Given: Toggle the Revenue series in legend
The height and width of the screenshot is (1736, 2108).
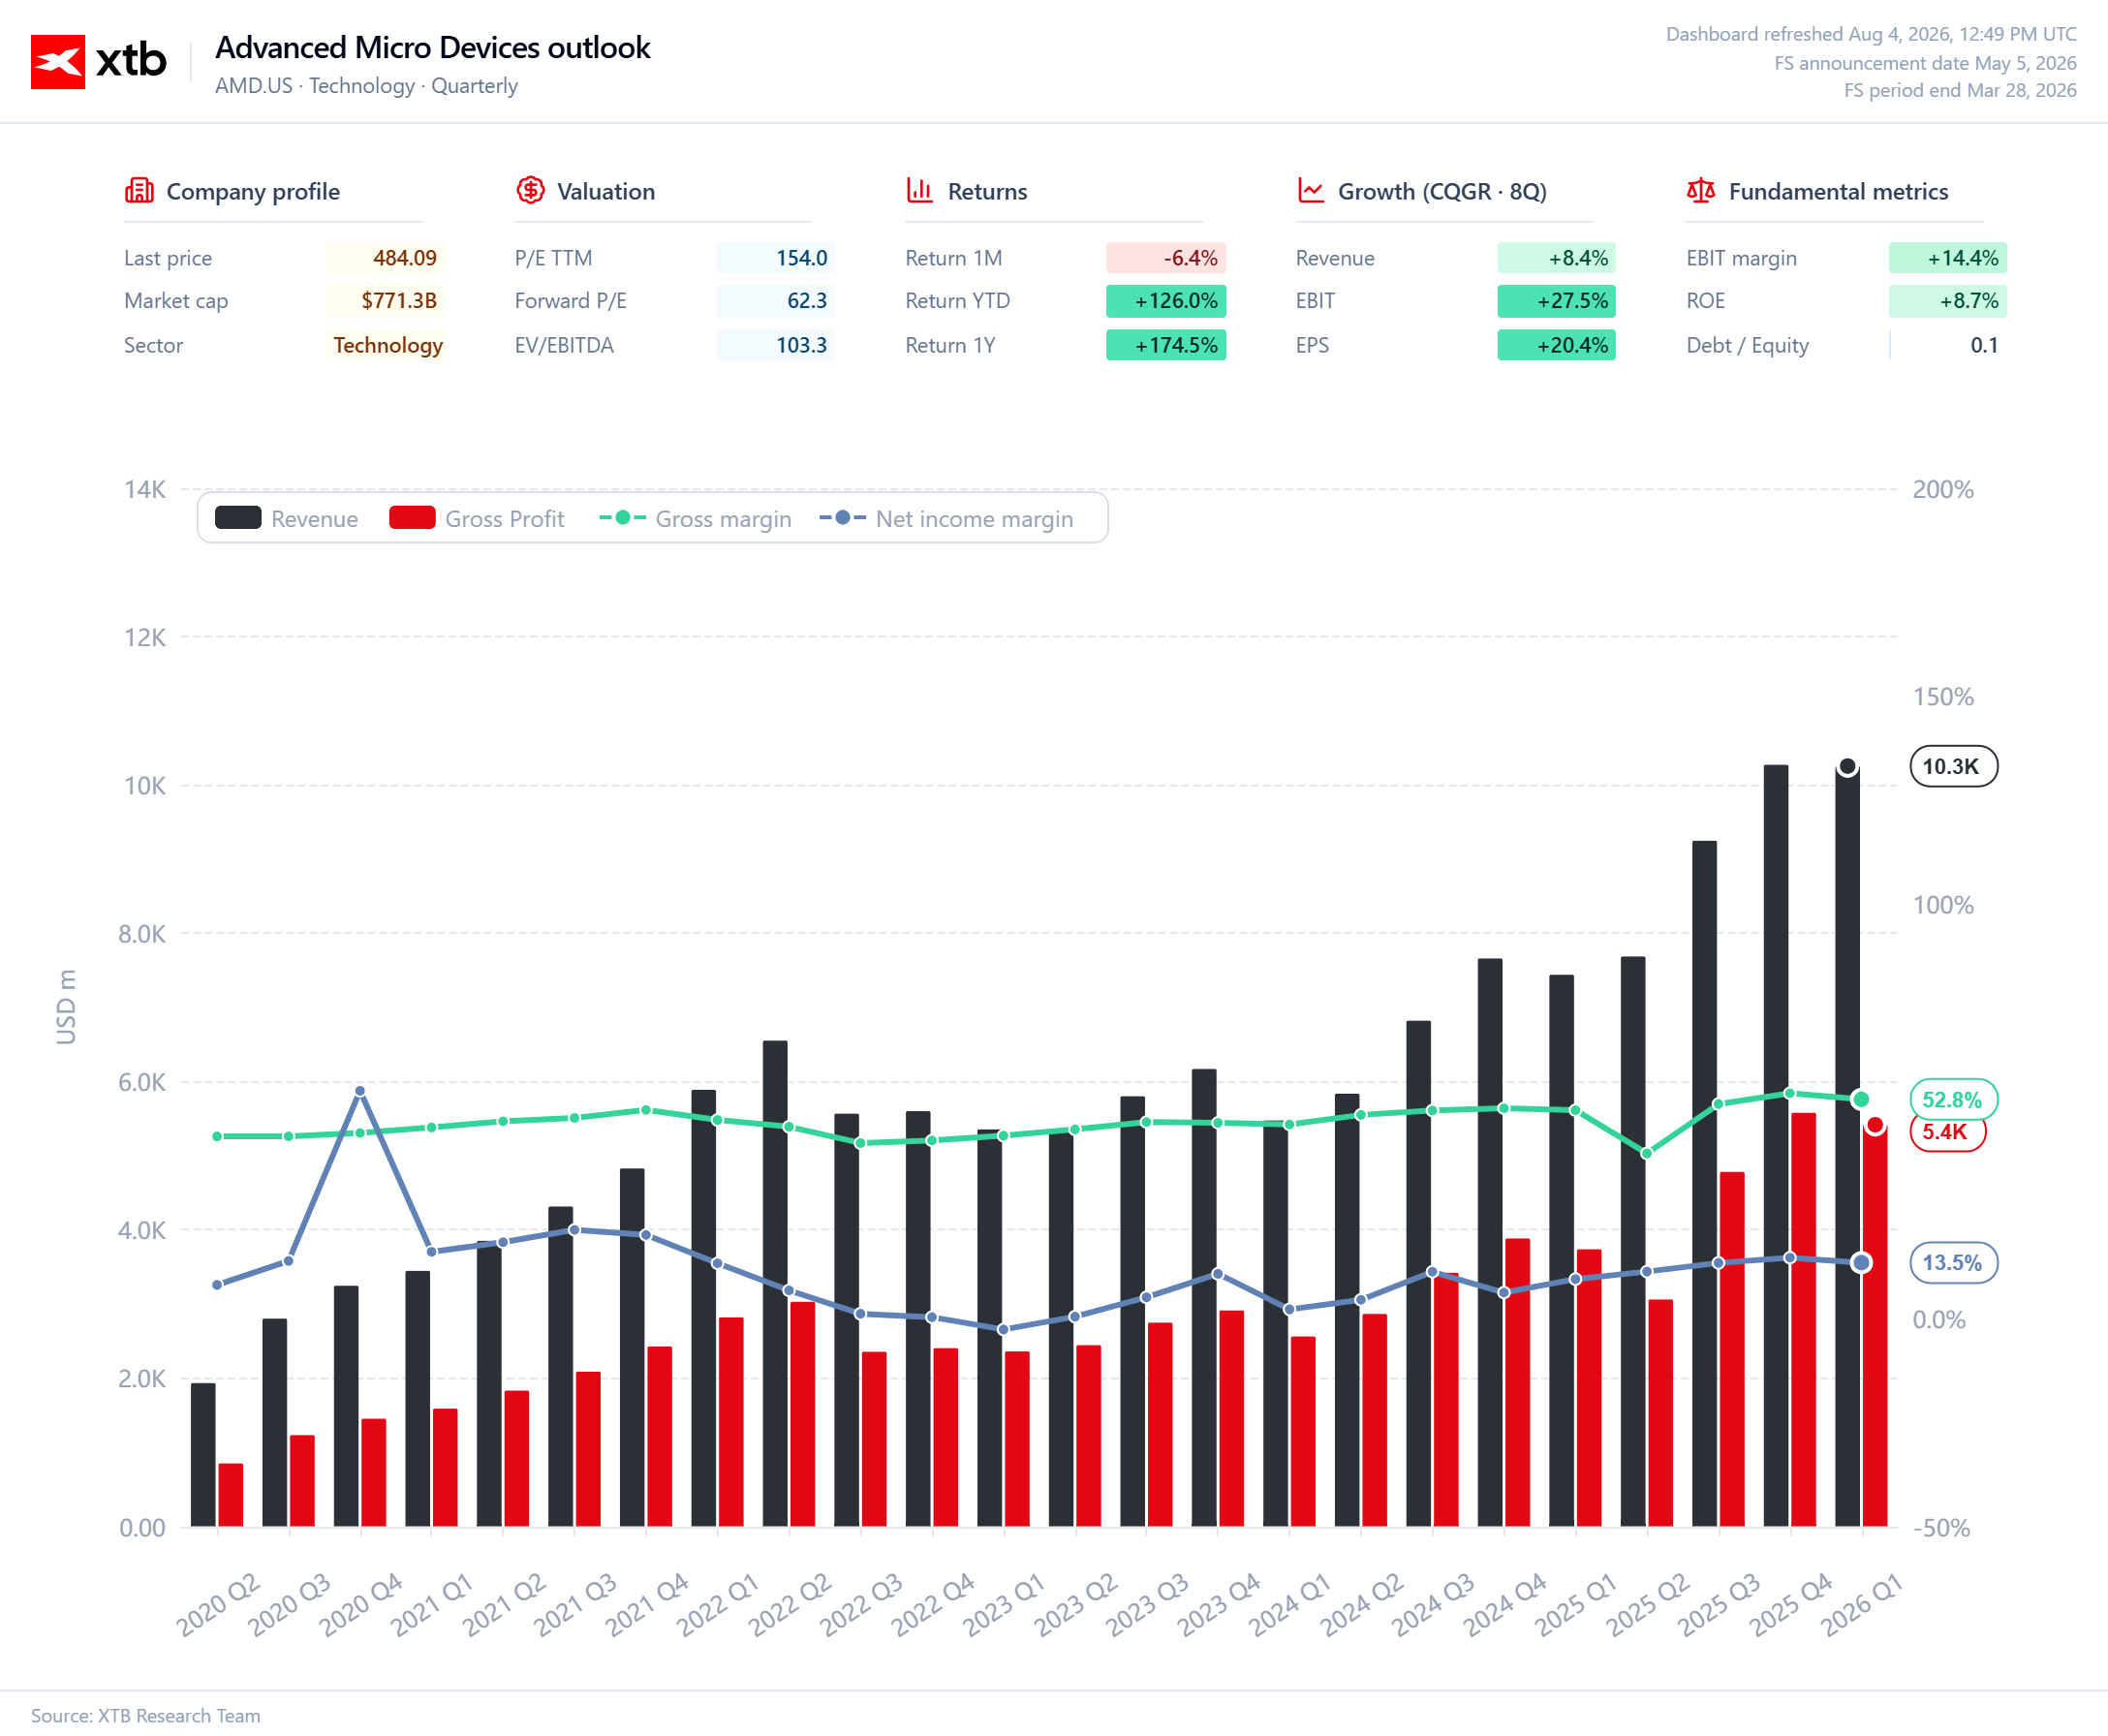Looking at the screenshot, I should [287, 518].
